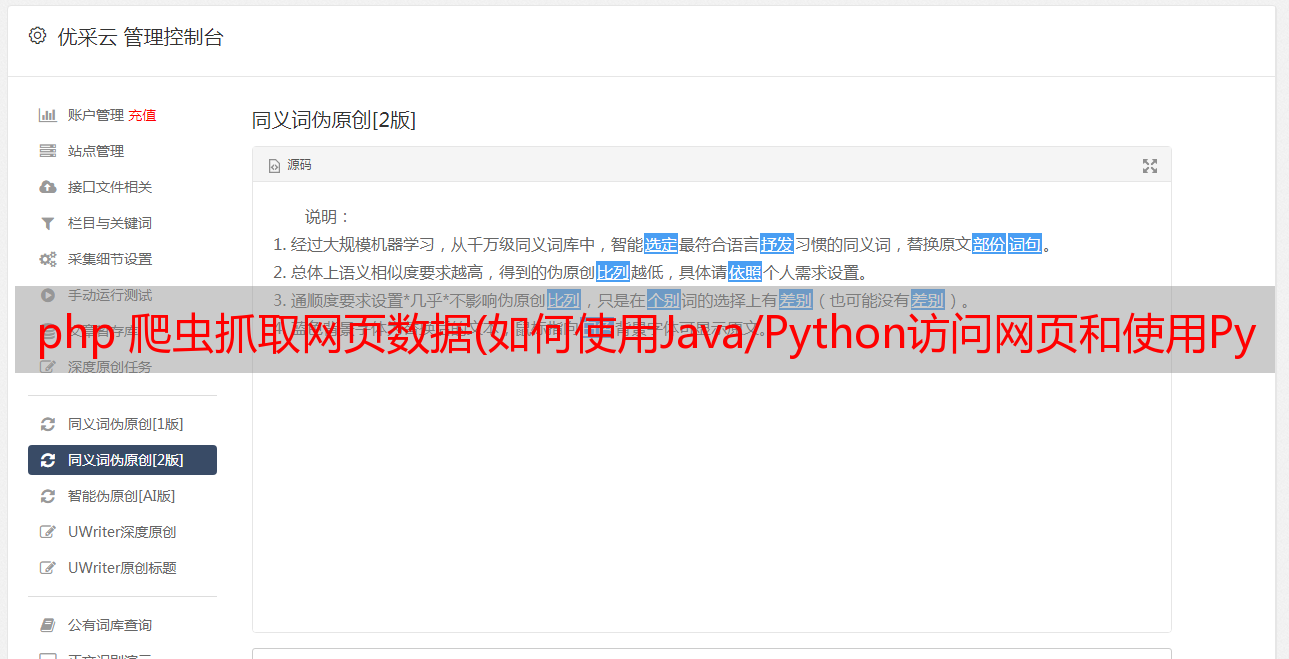Click the highlighted word 词句

click(1025, 244)
